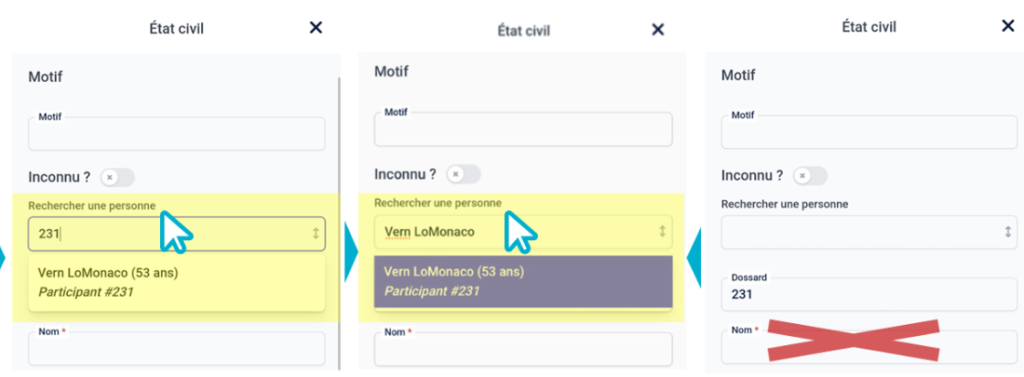Viewport: 1024px width, 377px height.
Task: Click the Dossard field showing 231
Action: click(x=869, y=294)
